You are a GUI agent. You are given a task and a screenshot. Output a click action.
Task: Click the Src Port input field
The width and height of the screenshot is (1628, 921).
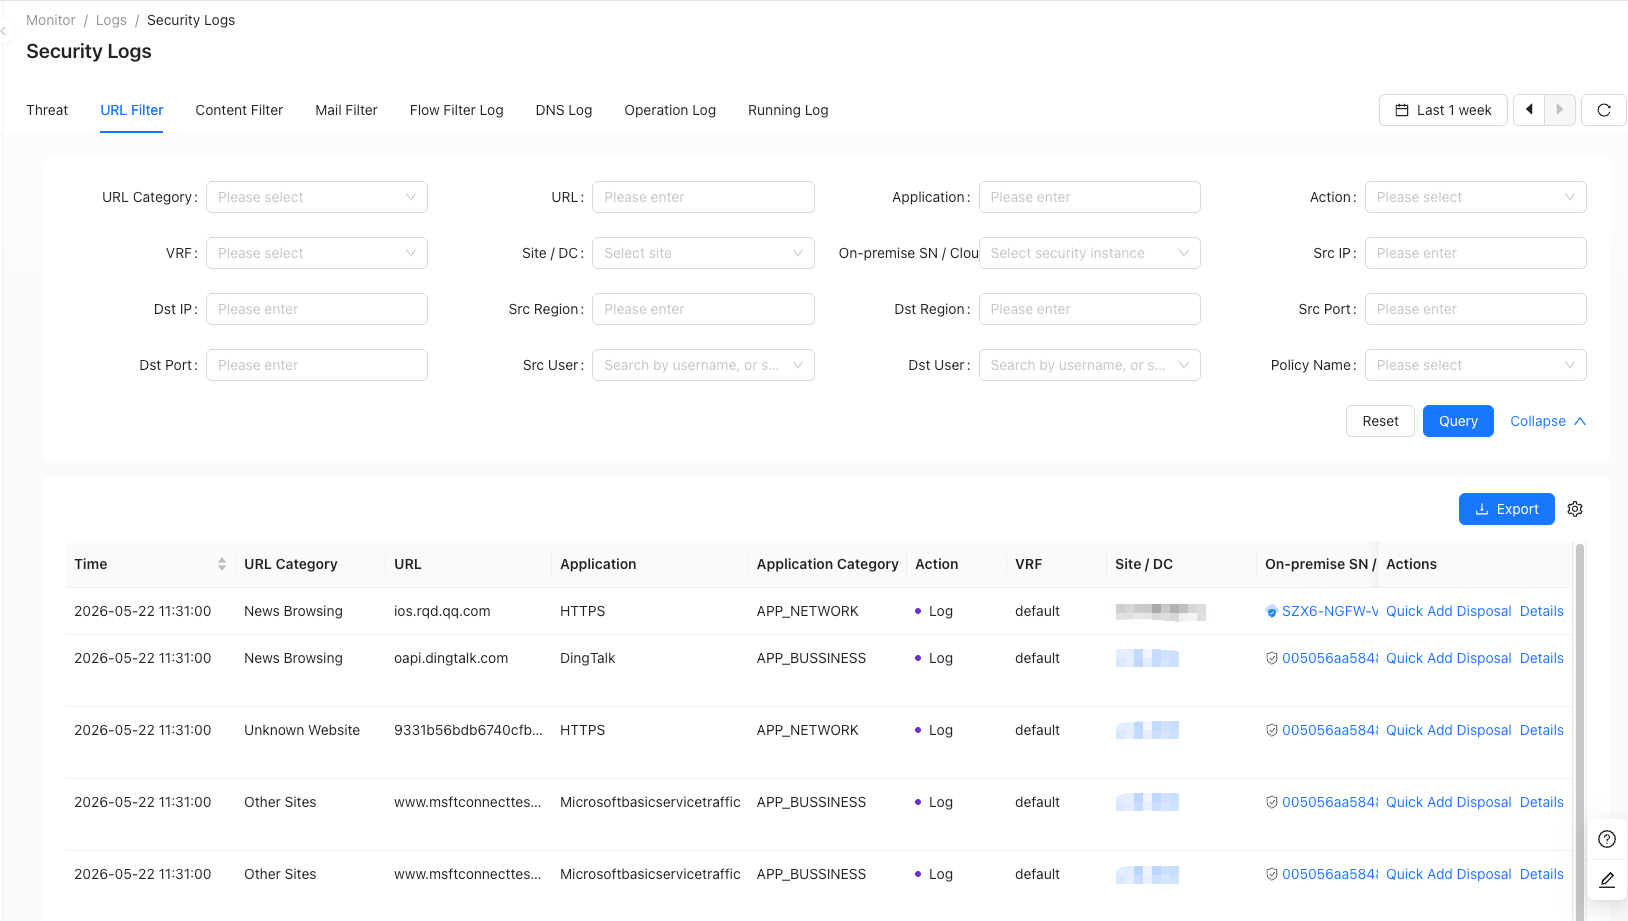click(1475, 309)
